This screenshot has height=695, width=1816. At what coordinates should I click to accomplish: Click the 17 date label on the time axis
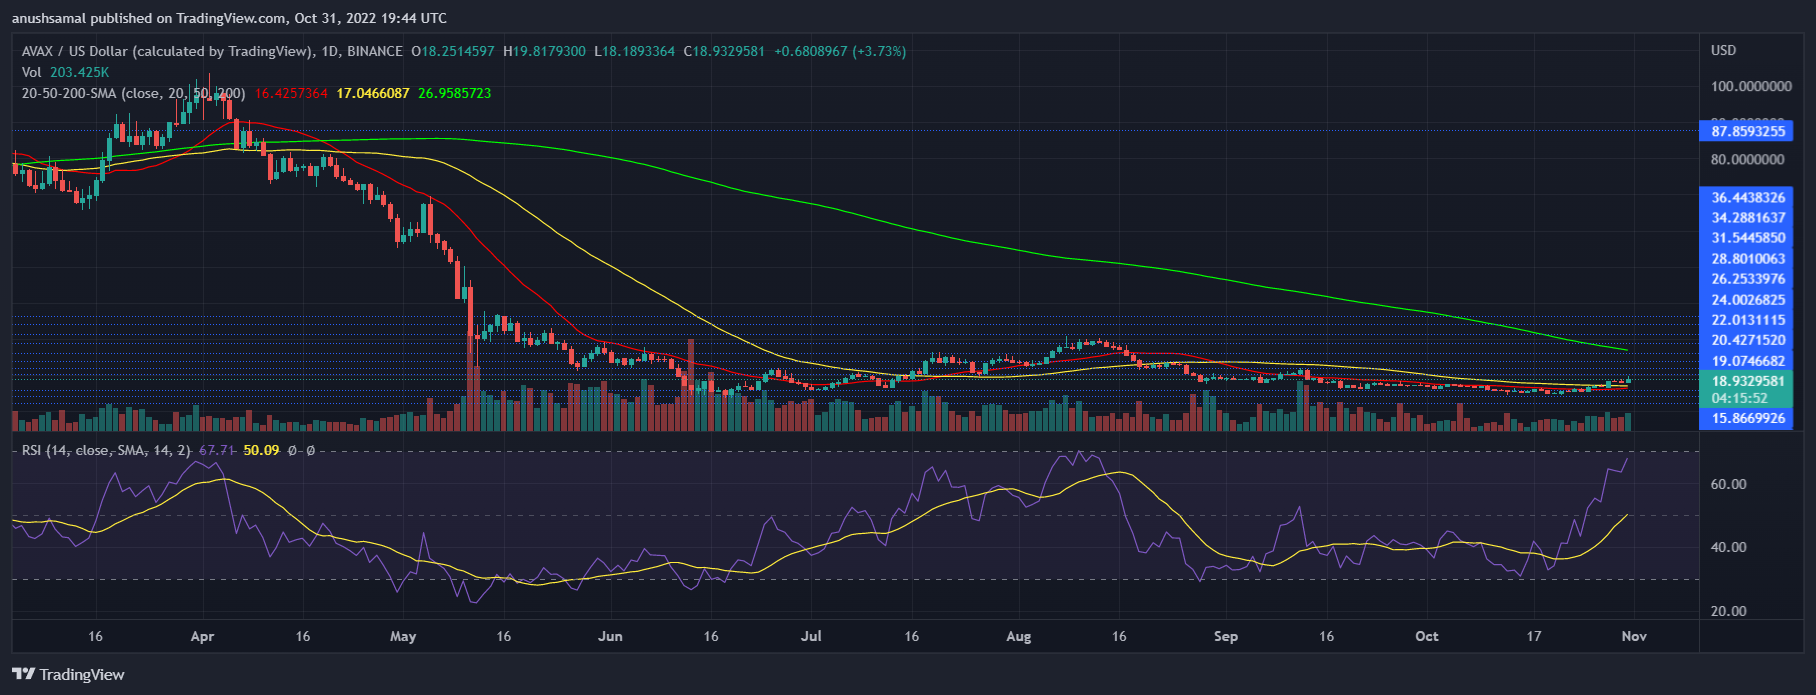tap(1534, 636)
